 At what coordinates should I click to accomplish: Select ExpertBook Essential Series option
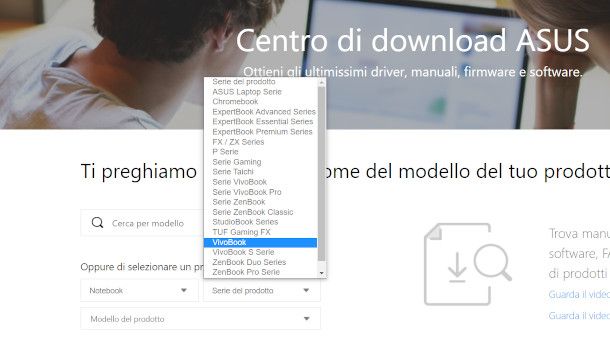[260, 122]
